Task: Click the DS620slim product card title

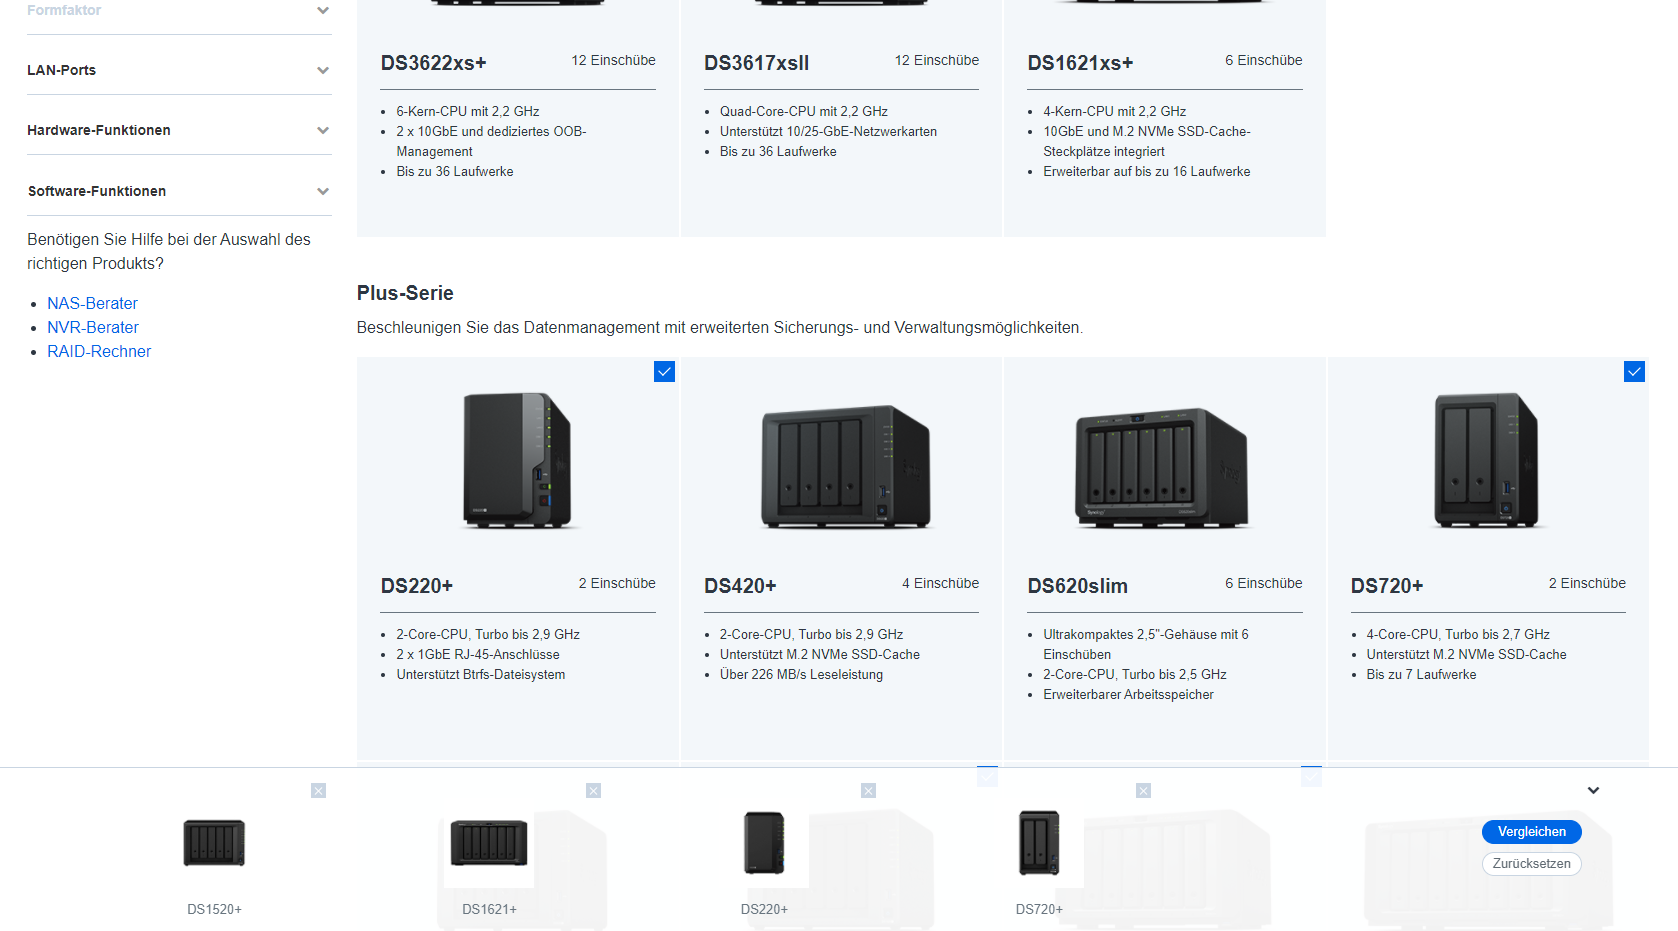Action: (x=1078, y=586)
